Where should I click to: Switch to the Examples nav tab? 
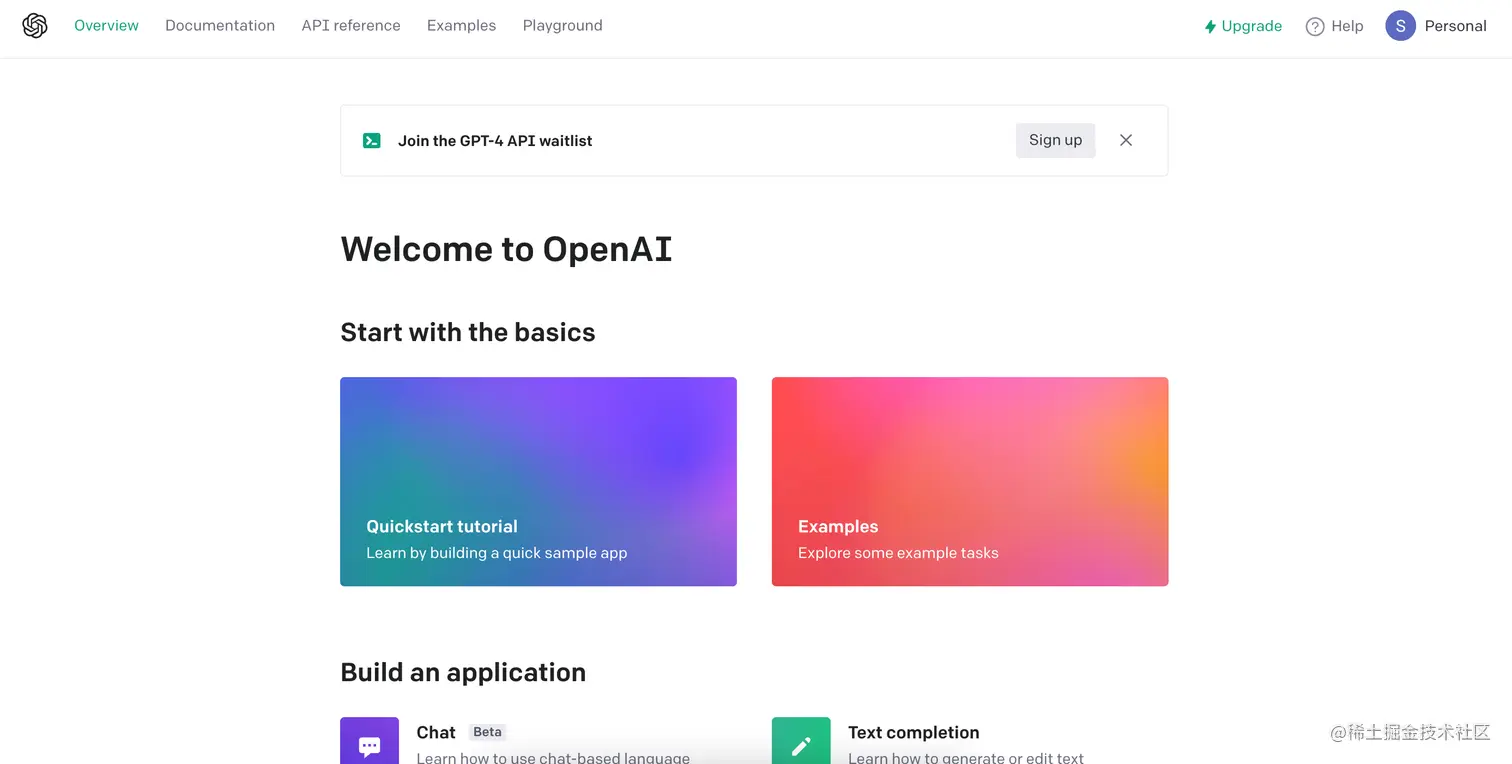tap(461, 26)
